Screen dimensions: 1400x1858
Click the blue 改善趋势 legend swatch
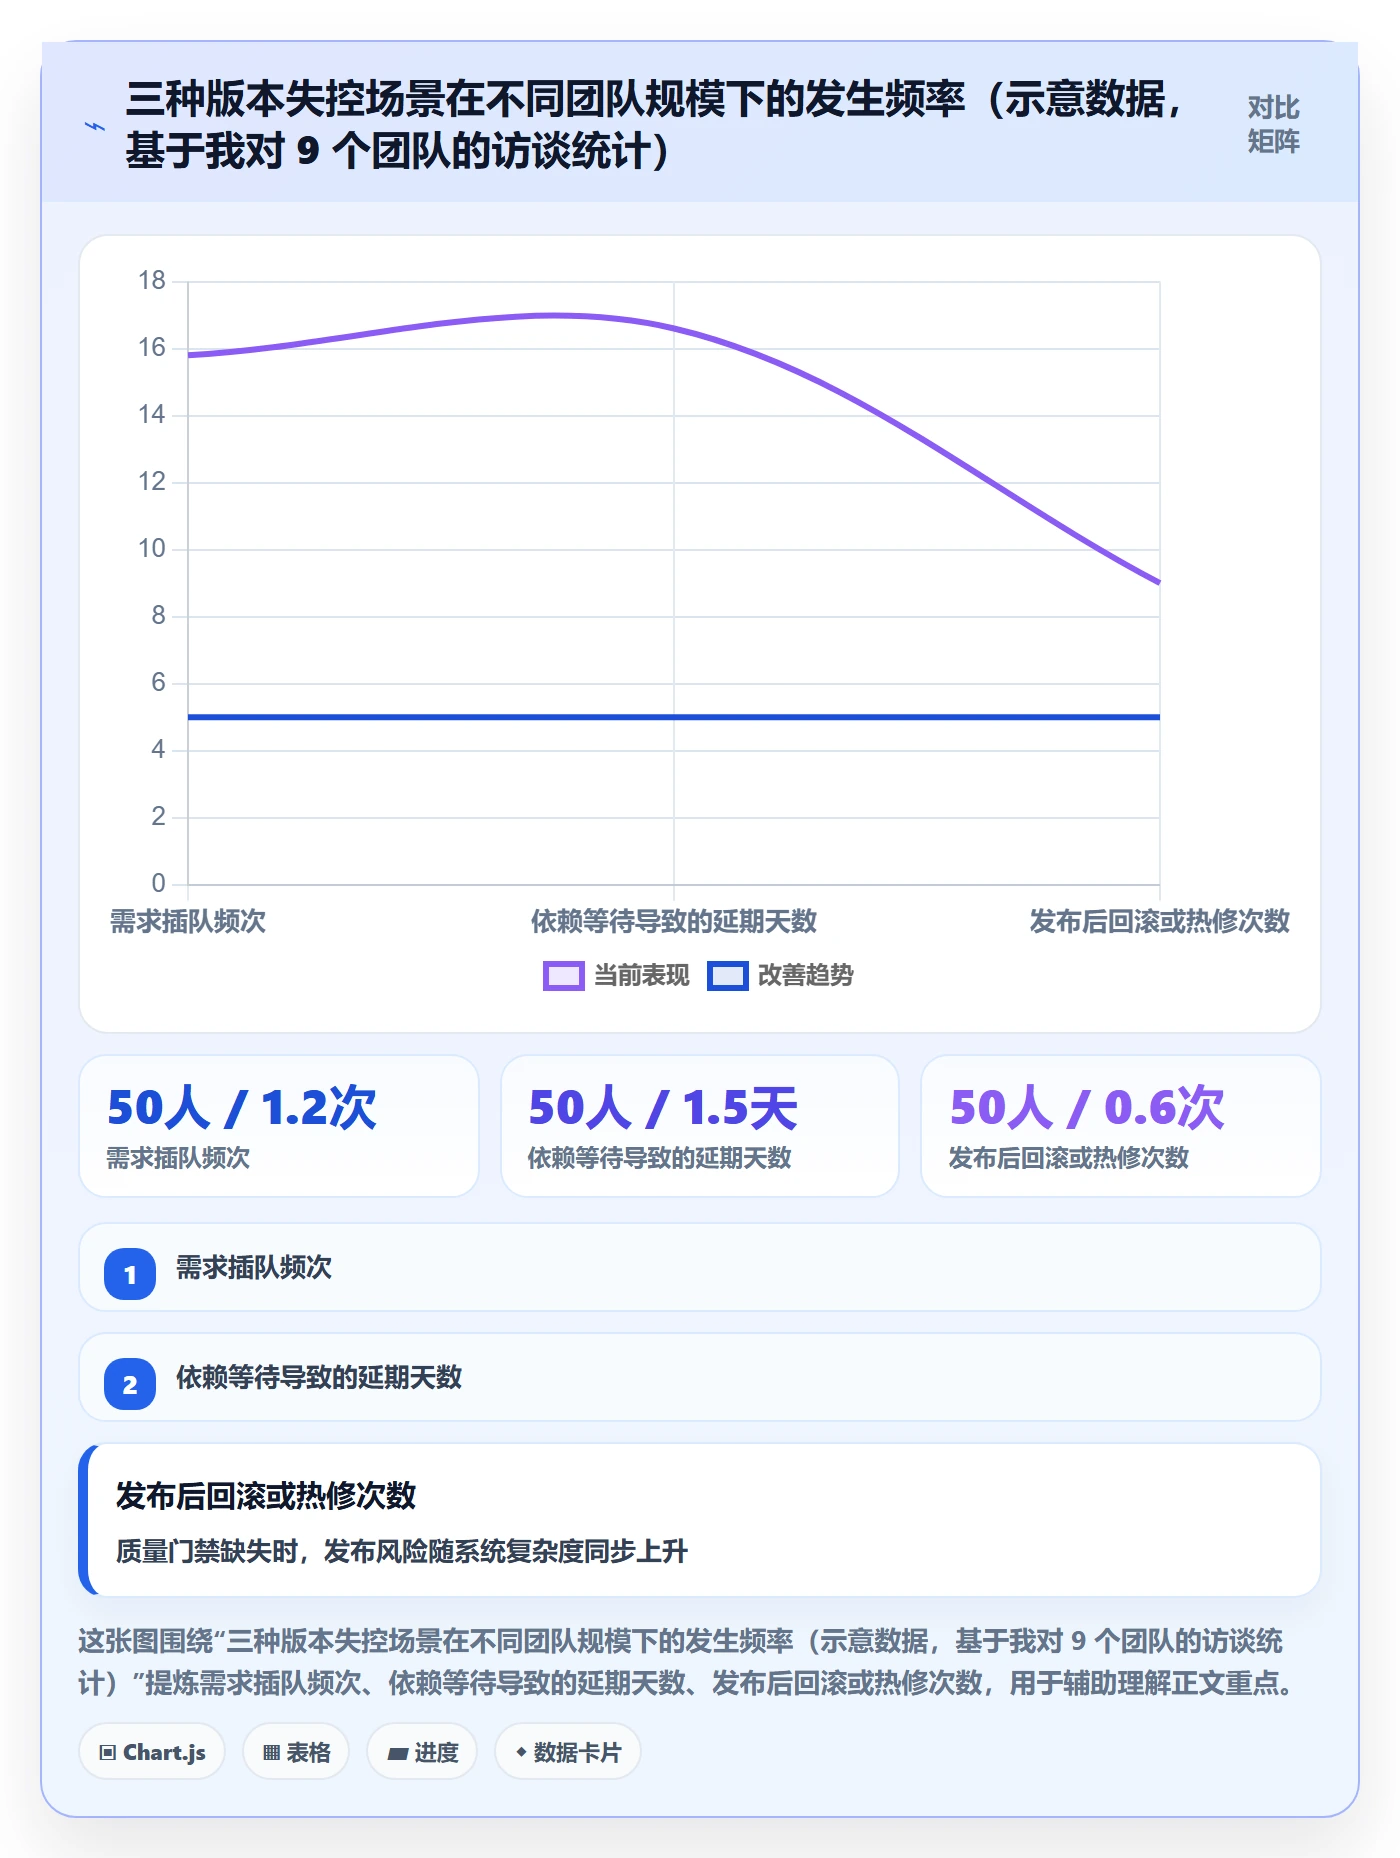727,976
